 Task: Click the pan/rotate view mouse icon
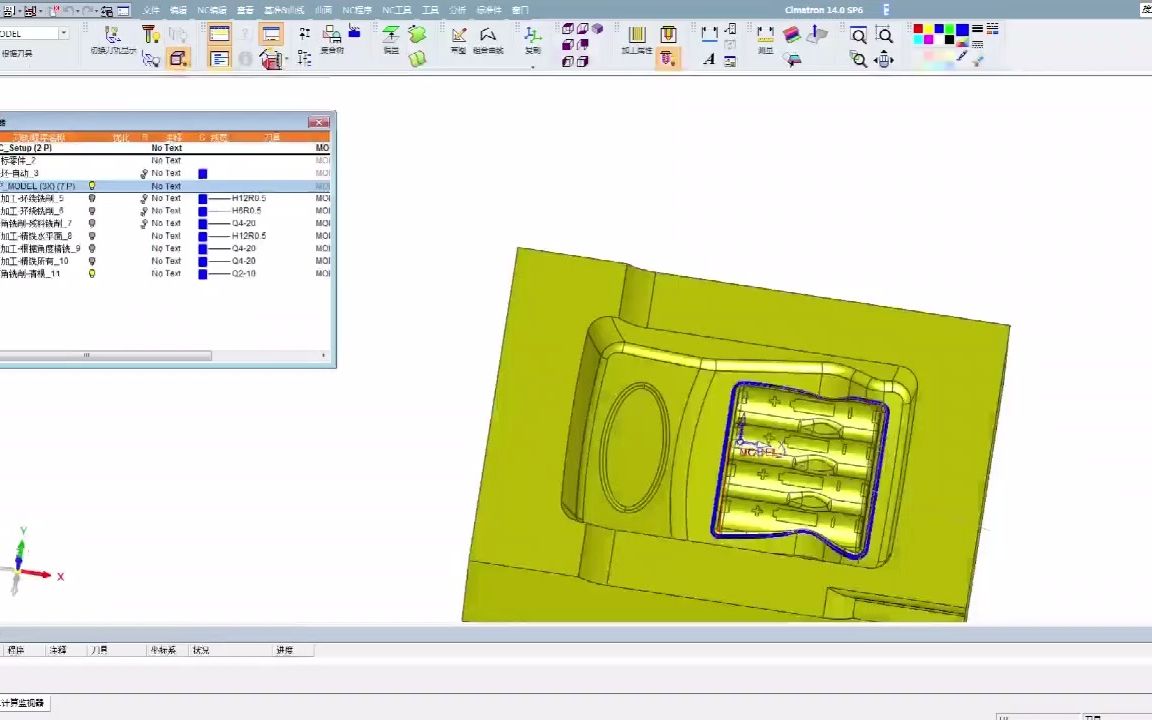[883, 59]
